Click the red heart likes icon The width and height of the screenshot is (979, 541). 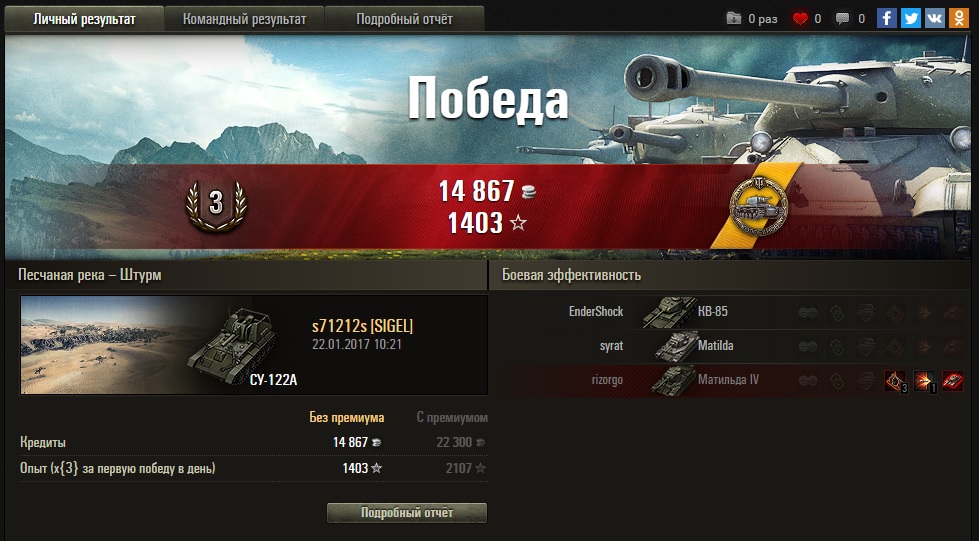pyautogui.click(x=800, y=19)
